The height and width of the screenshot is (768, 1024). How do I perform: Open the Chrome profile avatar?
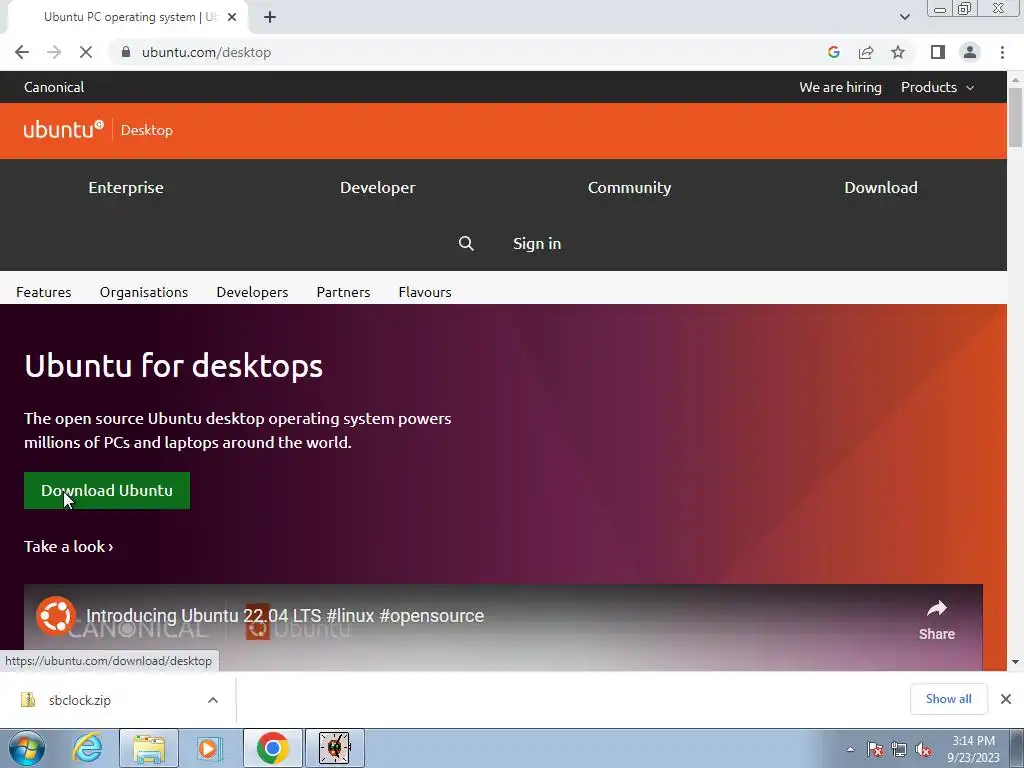pos(970,52)
